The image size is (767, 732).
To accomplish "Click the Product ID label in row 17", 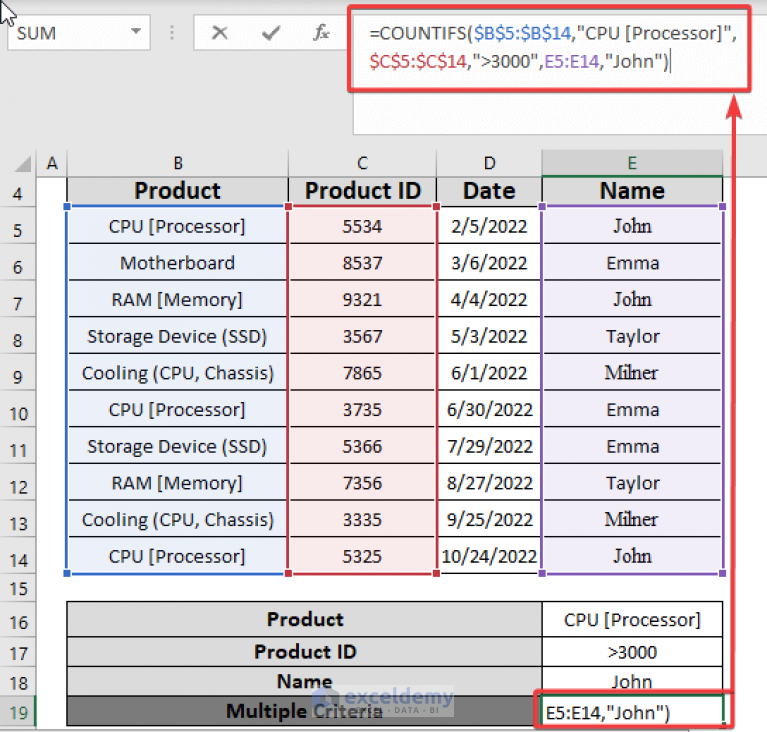I will pos(304,652).
